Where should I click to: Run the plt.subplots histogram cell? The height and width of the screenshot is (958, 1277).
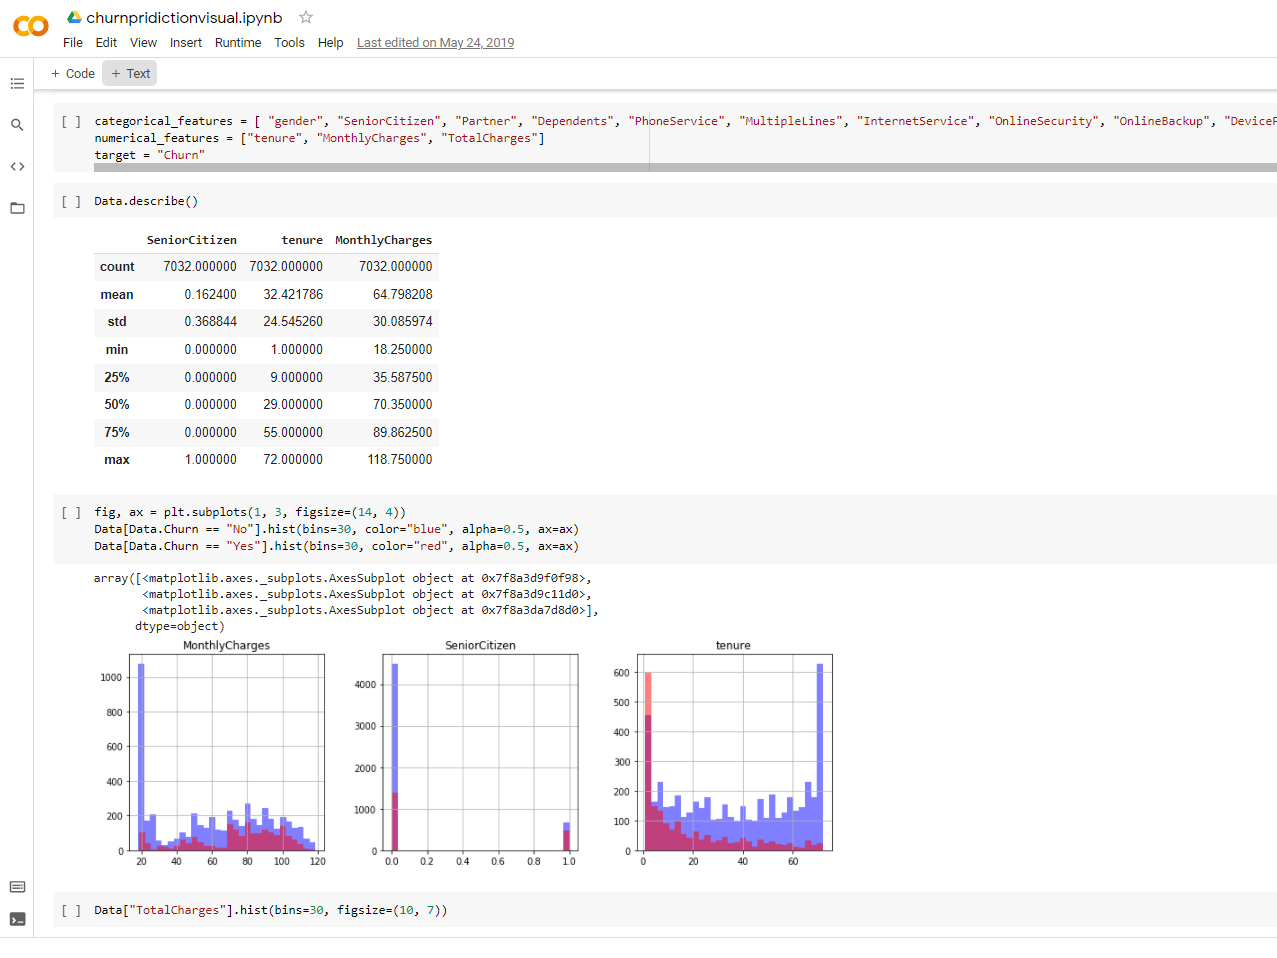coord(71,512)
